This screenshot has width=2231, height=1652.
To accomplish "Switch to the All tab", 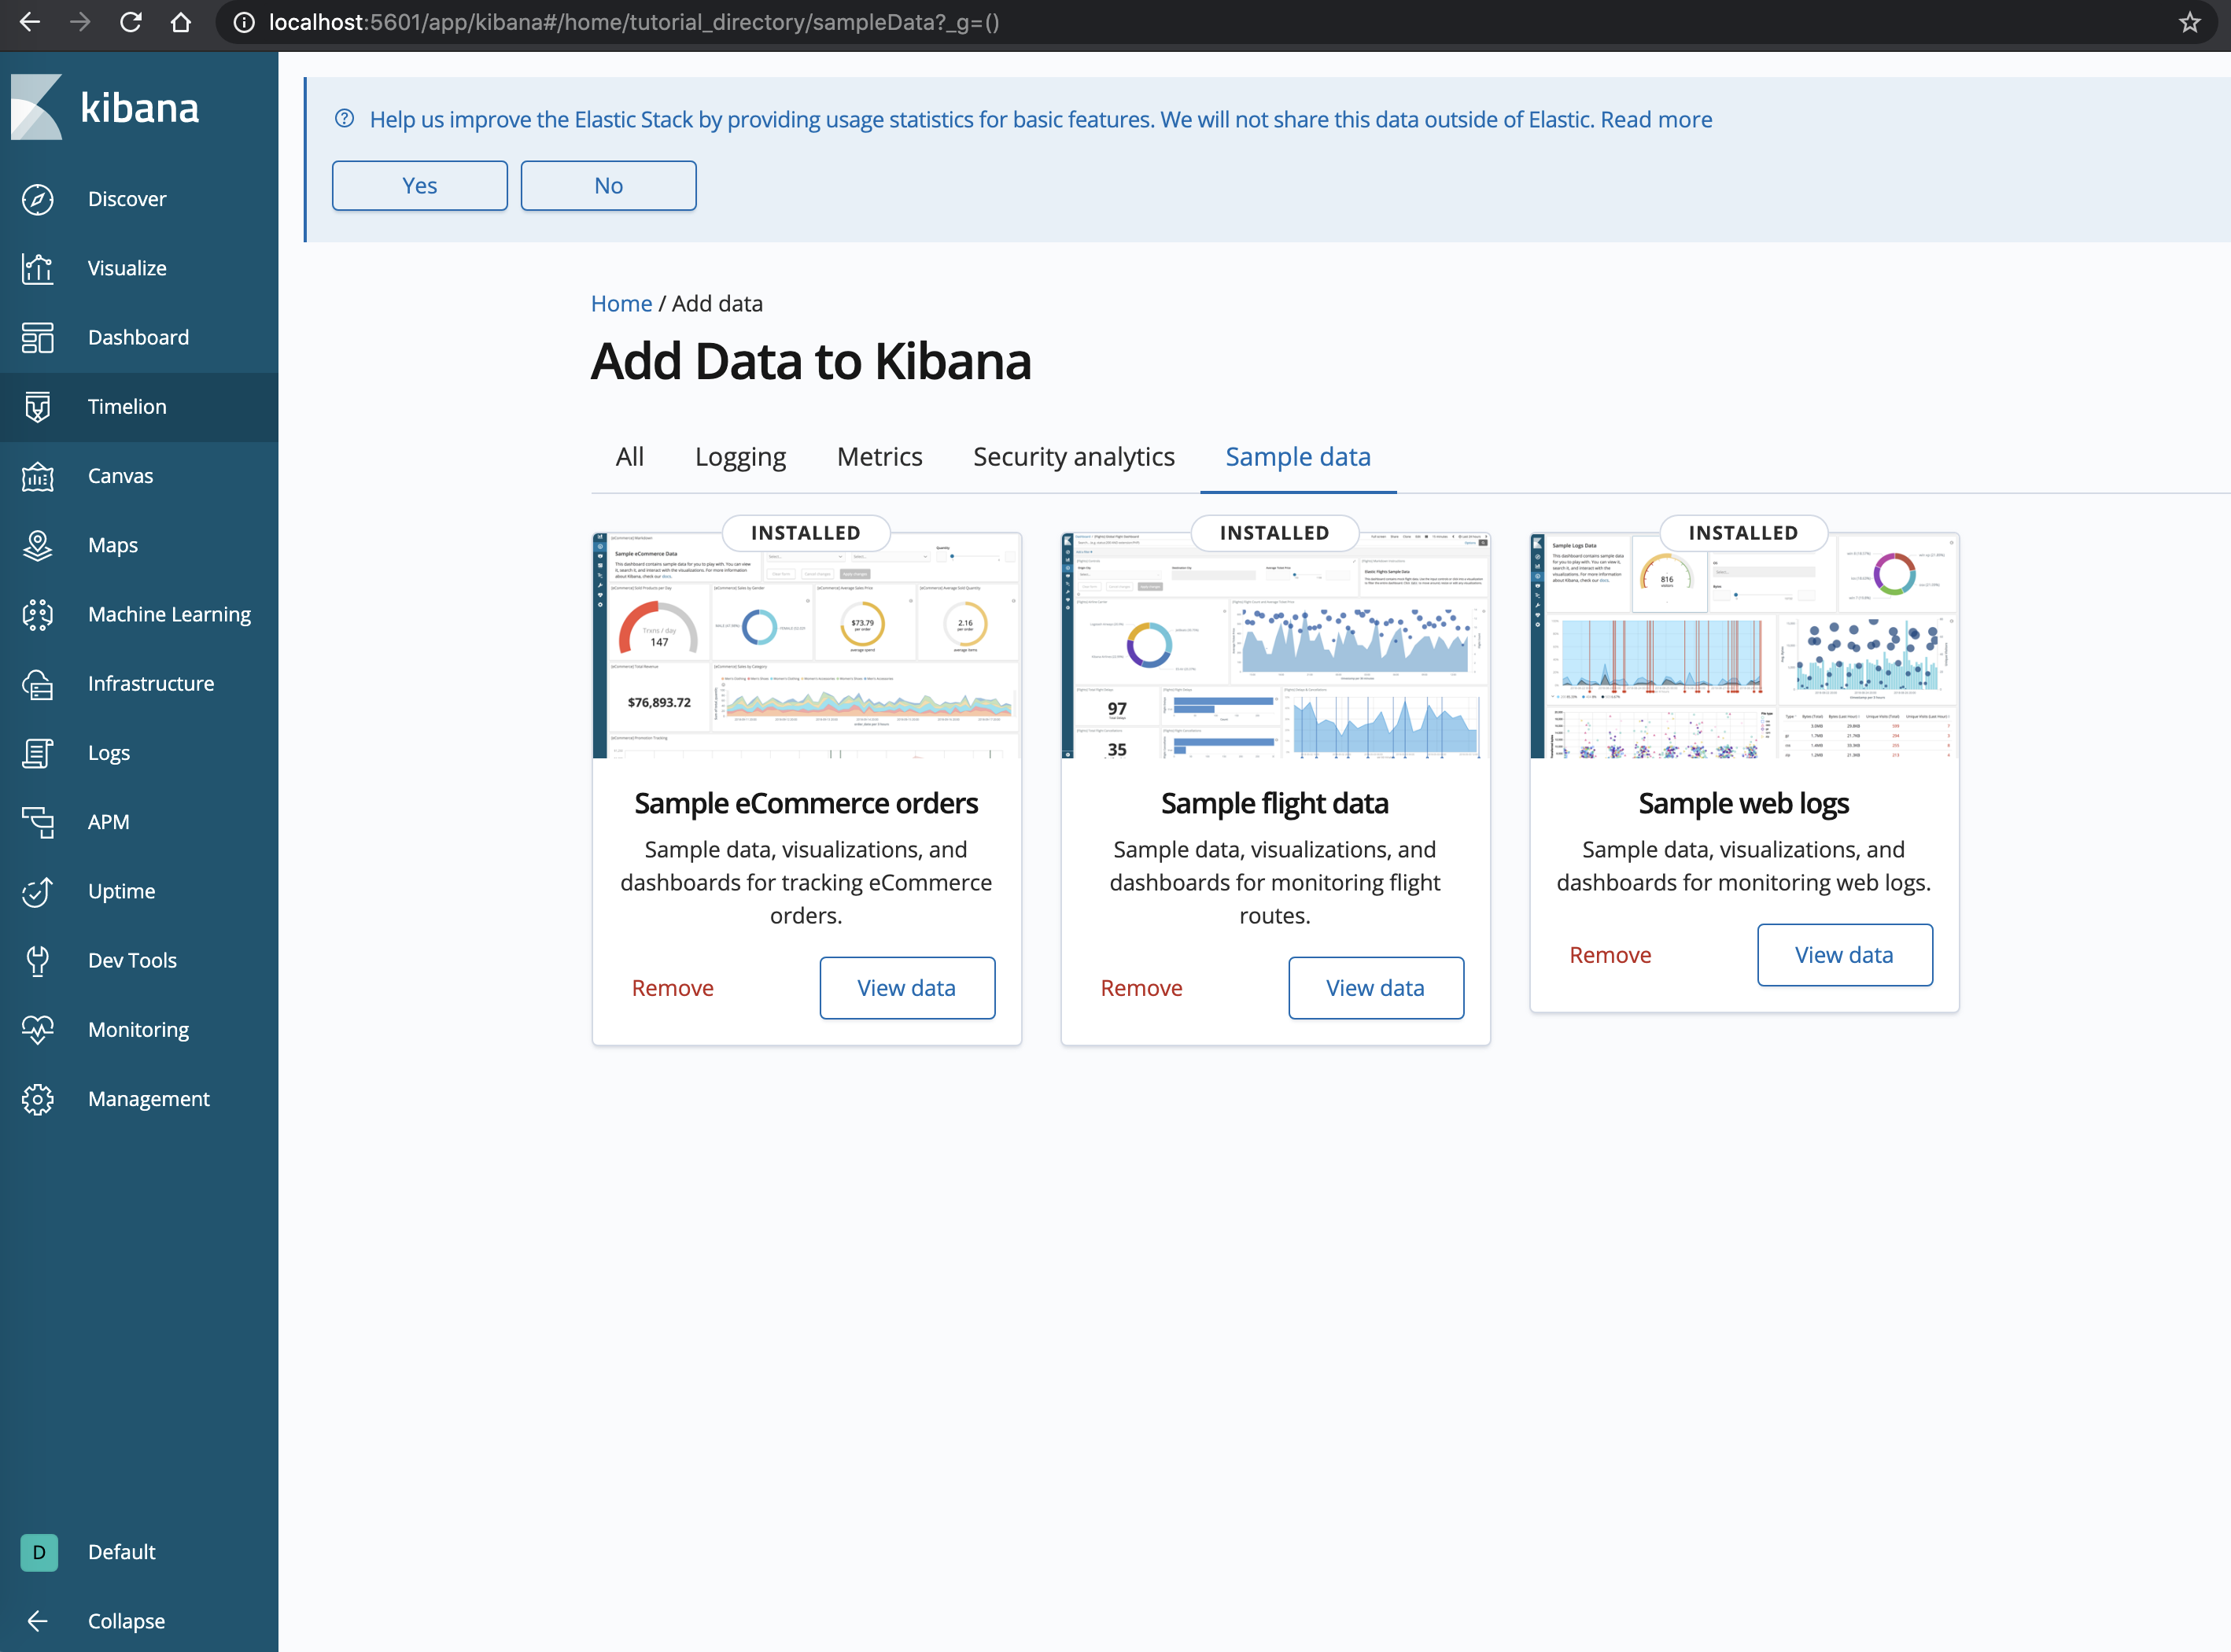I will (630, 457).
